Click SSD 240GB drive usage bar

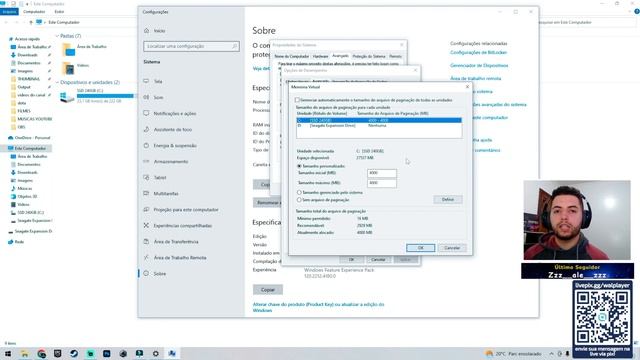coord(105,96)
